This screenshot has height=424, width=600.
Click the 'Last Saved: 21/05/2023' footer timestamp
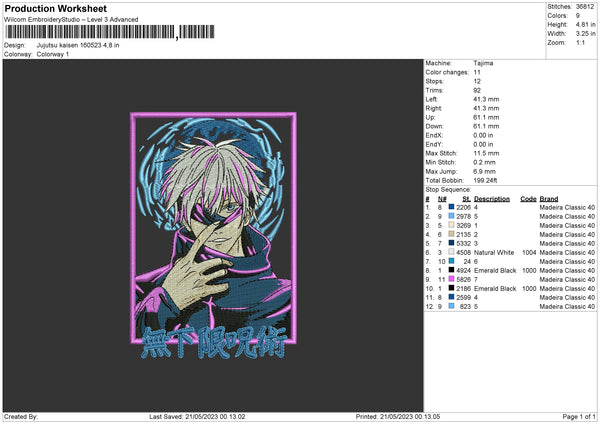click(x=197, y=417)
